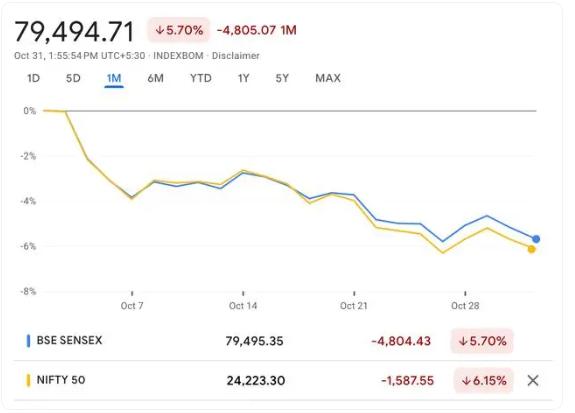Open the NIFTY 50 row
575x413 pixels.
tap(283, 380)
